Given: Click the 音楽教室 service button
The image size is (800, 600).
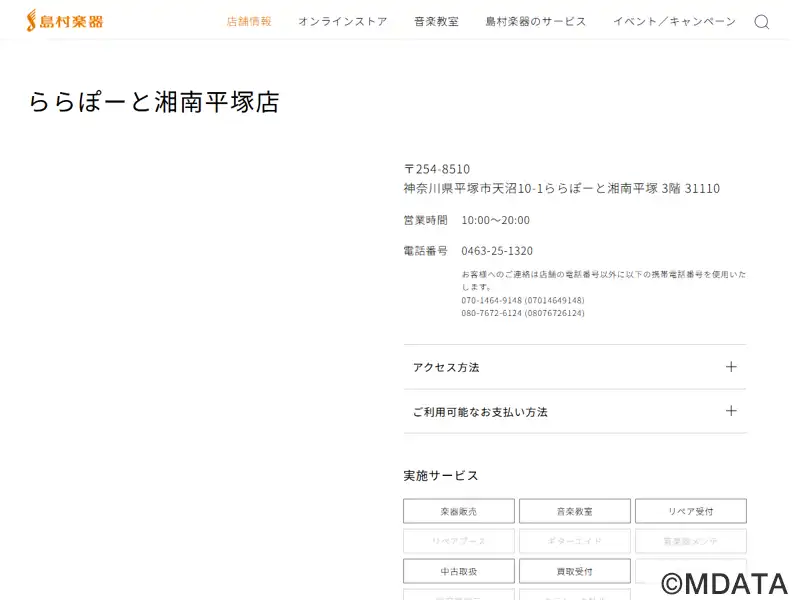Looking at the screenshot, I should (574, 511).
